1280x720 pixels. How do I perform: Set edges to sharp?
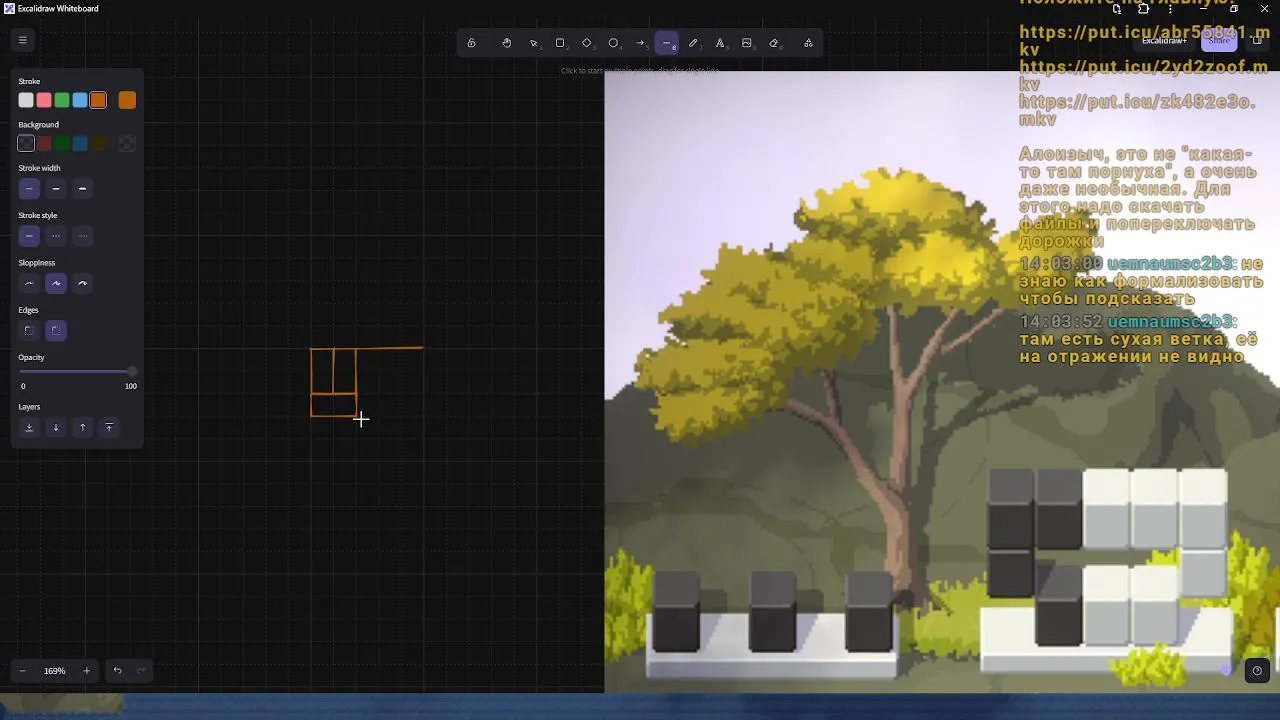[x=29, y=331]
